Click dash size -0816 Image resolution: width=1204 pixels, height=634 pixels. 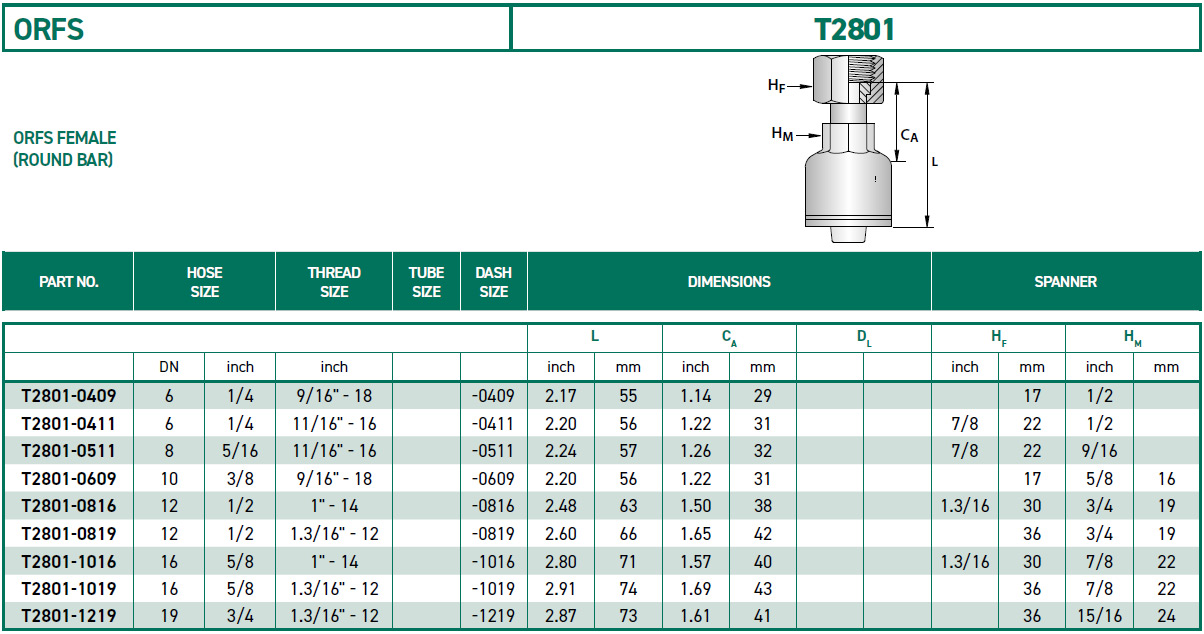click(493, 506)
